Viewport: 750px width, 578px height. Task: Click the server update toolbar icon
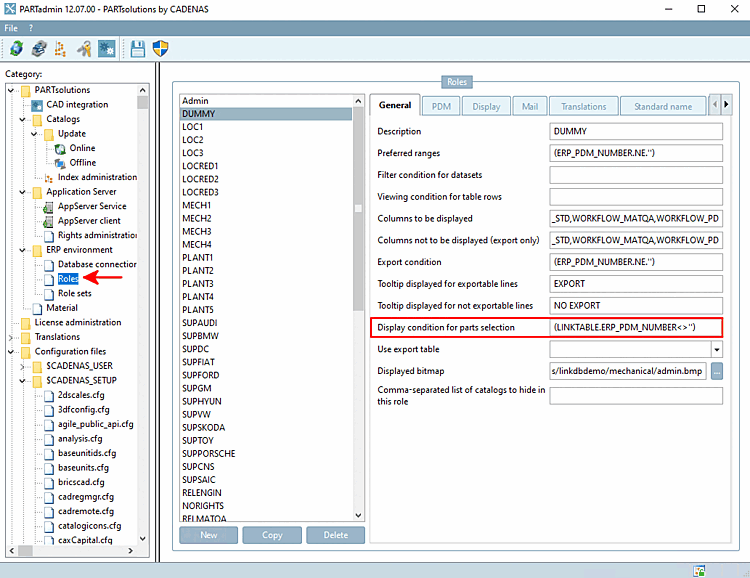click(39, 48)
